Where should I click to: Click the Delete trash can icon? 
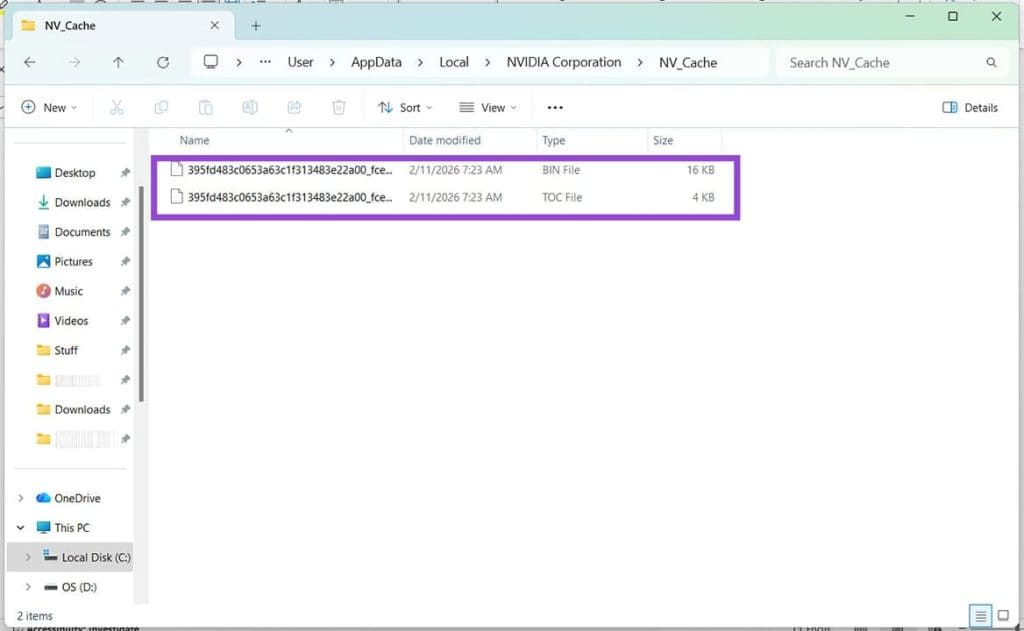339,108
